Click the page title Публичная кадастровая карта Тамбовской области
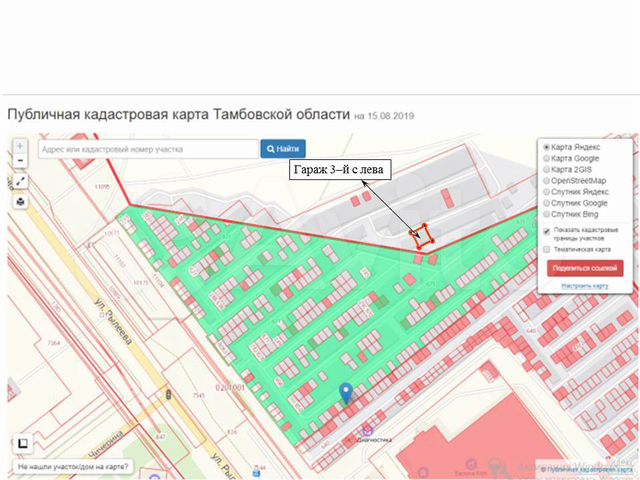Image resolution: width=640 pixels, height=480 pixels. click(x=179, y=114)
